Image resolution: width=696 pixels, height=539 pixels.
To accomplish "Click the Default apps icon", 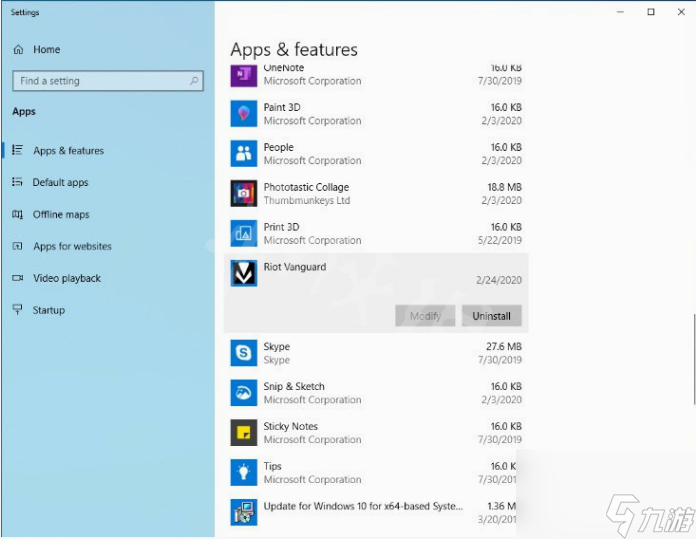I will [17, 182].
